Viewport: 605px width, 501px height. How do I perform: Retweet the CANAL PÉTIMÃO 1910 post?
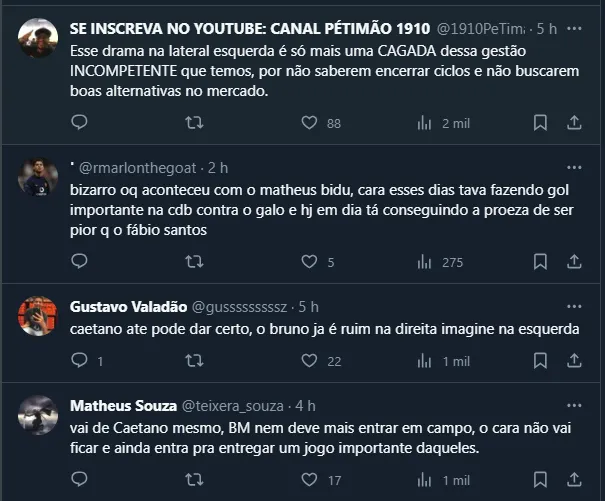(x=195, y=123)
